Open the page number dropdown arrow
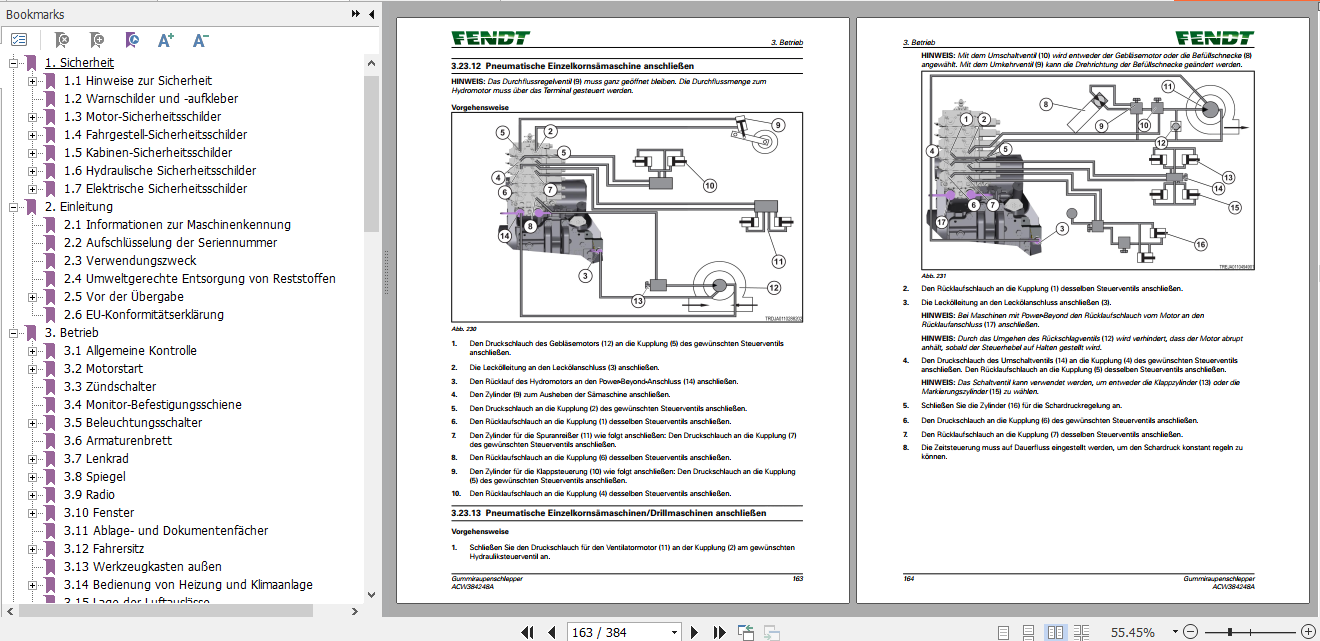The height and width of the screenshot is (641, 1320). [x=675, y=632]
